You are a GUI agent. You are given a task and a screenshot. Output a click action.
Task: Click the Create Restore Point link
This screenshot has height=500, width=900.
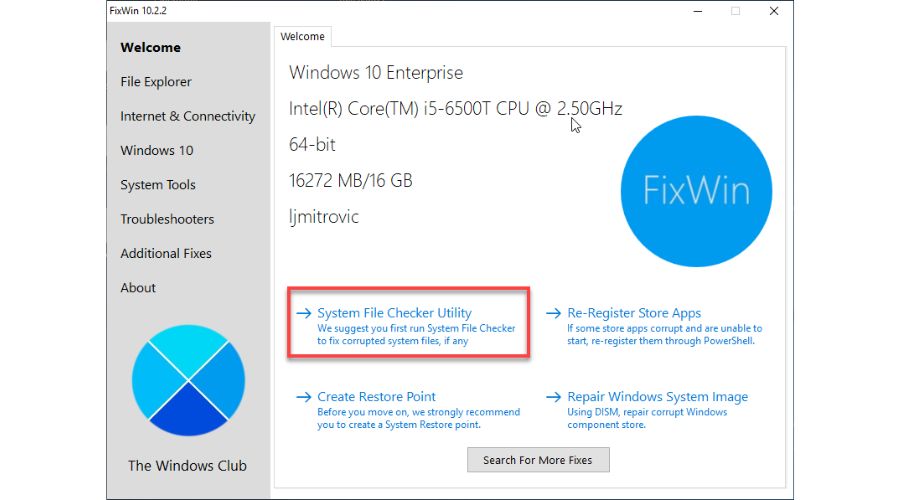click(x=376, y=397)
